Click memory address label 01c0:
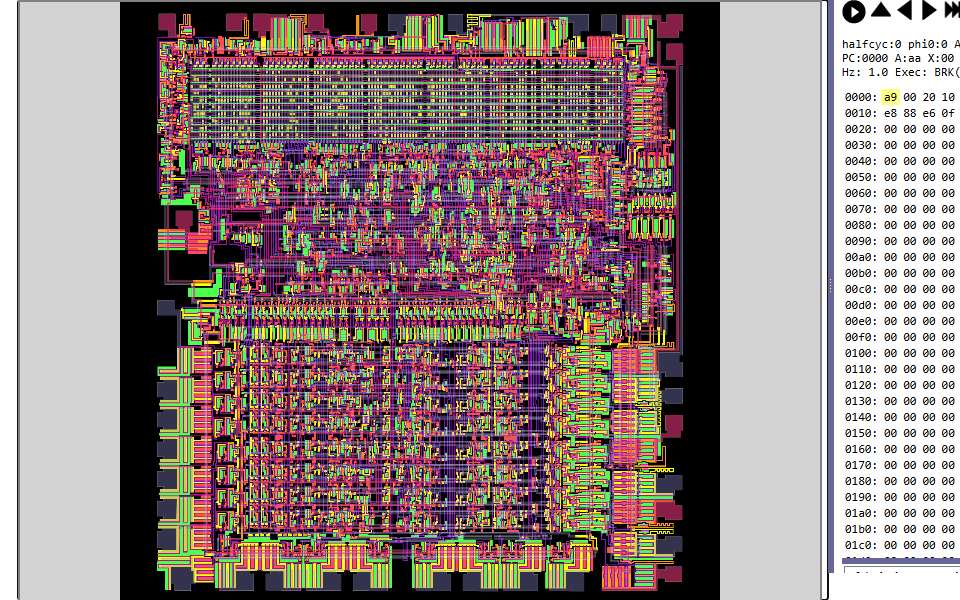960x600 pixels. point(861,545)
